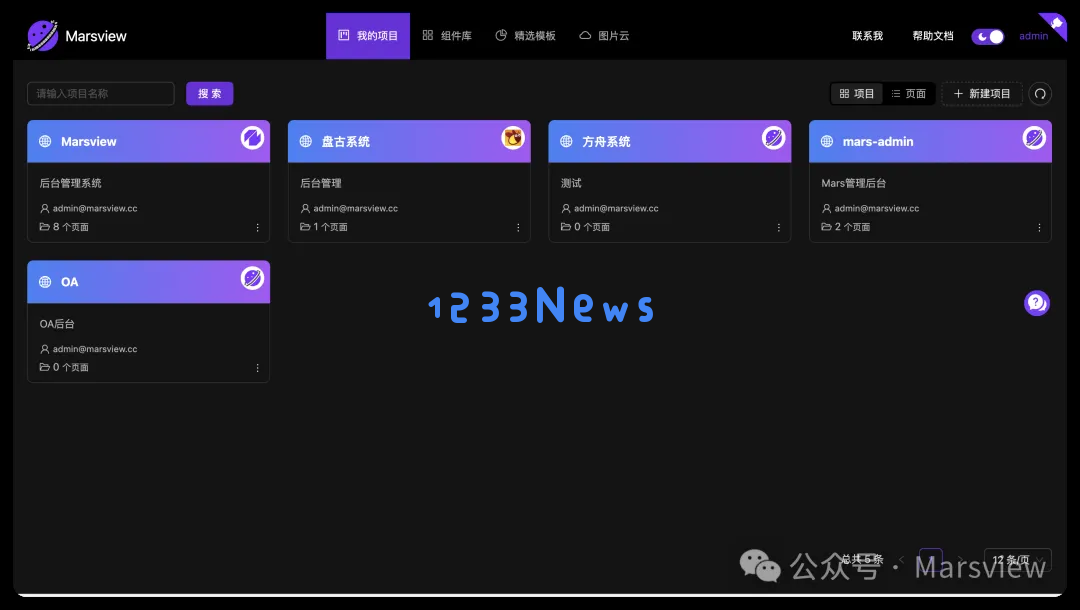Screen dimensions: 1080x610
Task: Click the 1 个页面 folder icon
Action: [305, 227]
